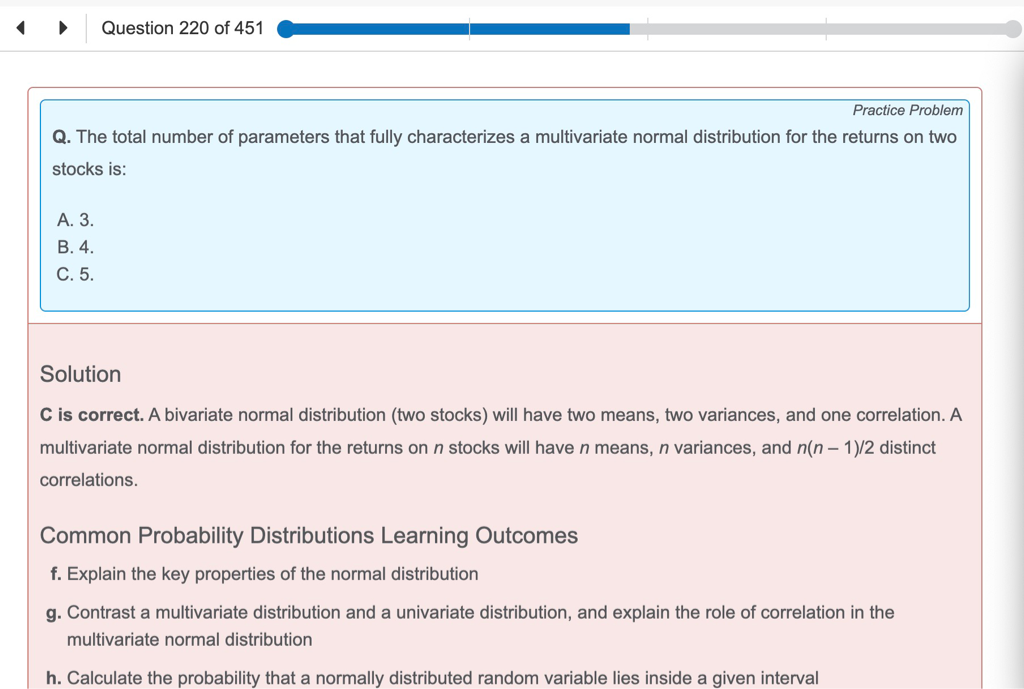Screen dimensions: 1024x689
Task: Click the gray end handle of progress bar
Action: coord(1012,29)
